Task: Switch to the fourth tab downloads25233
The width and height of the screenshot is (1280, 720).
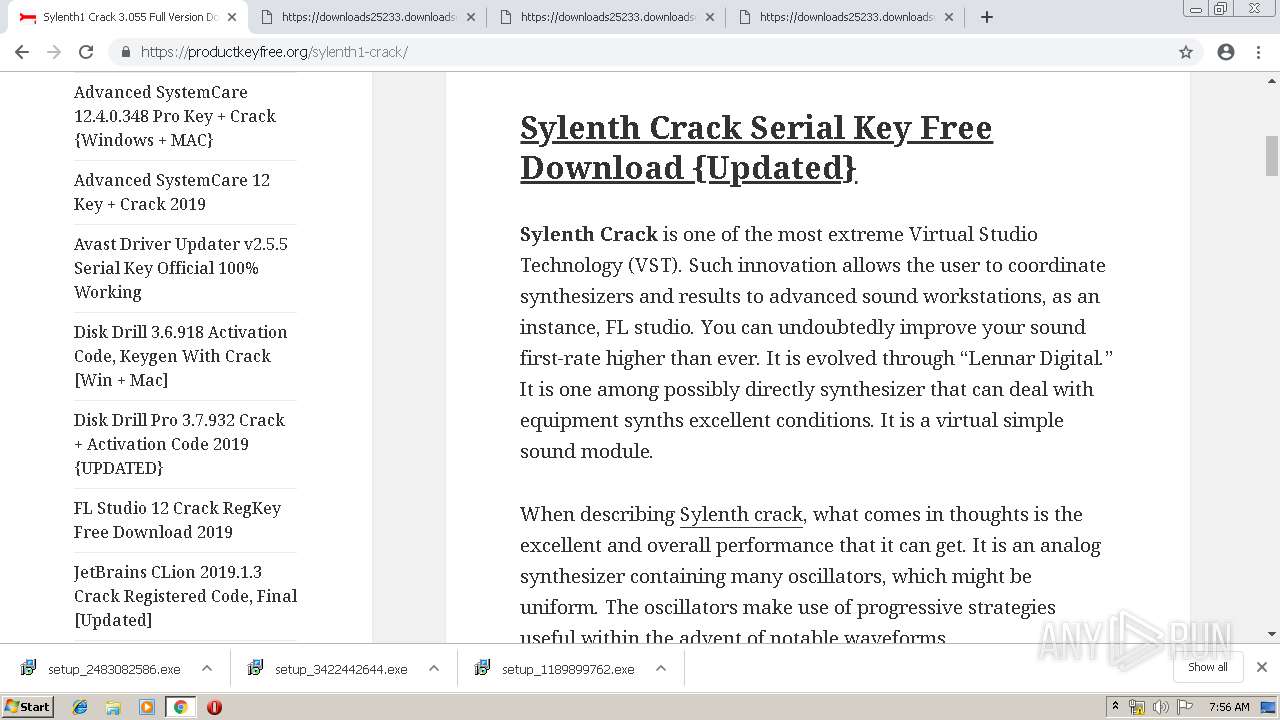Action: pos(843,17)
